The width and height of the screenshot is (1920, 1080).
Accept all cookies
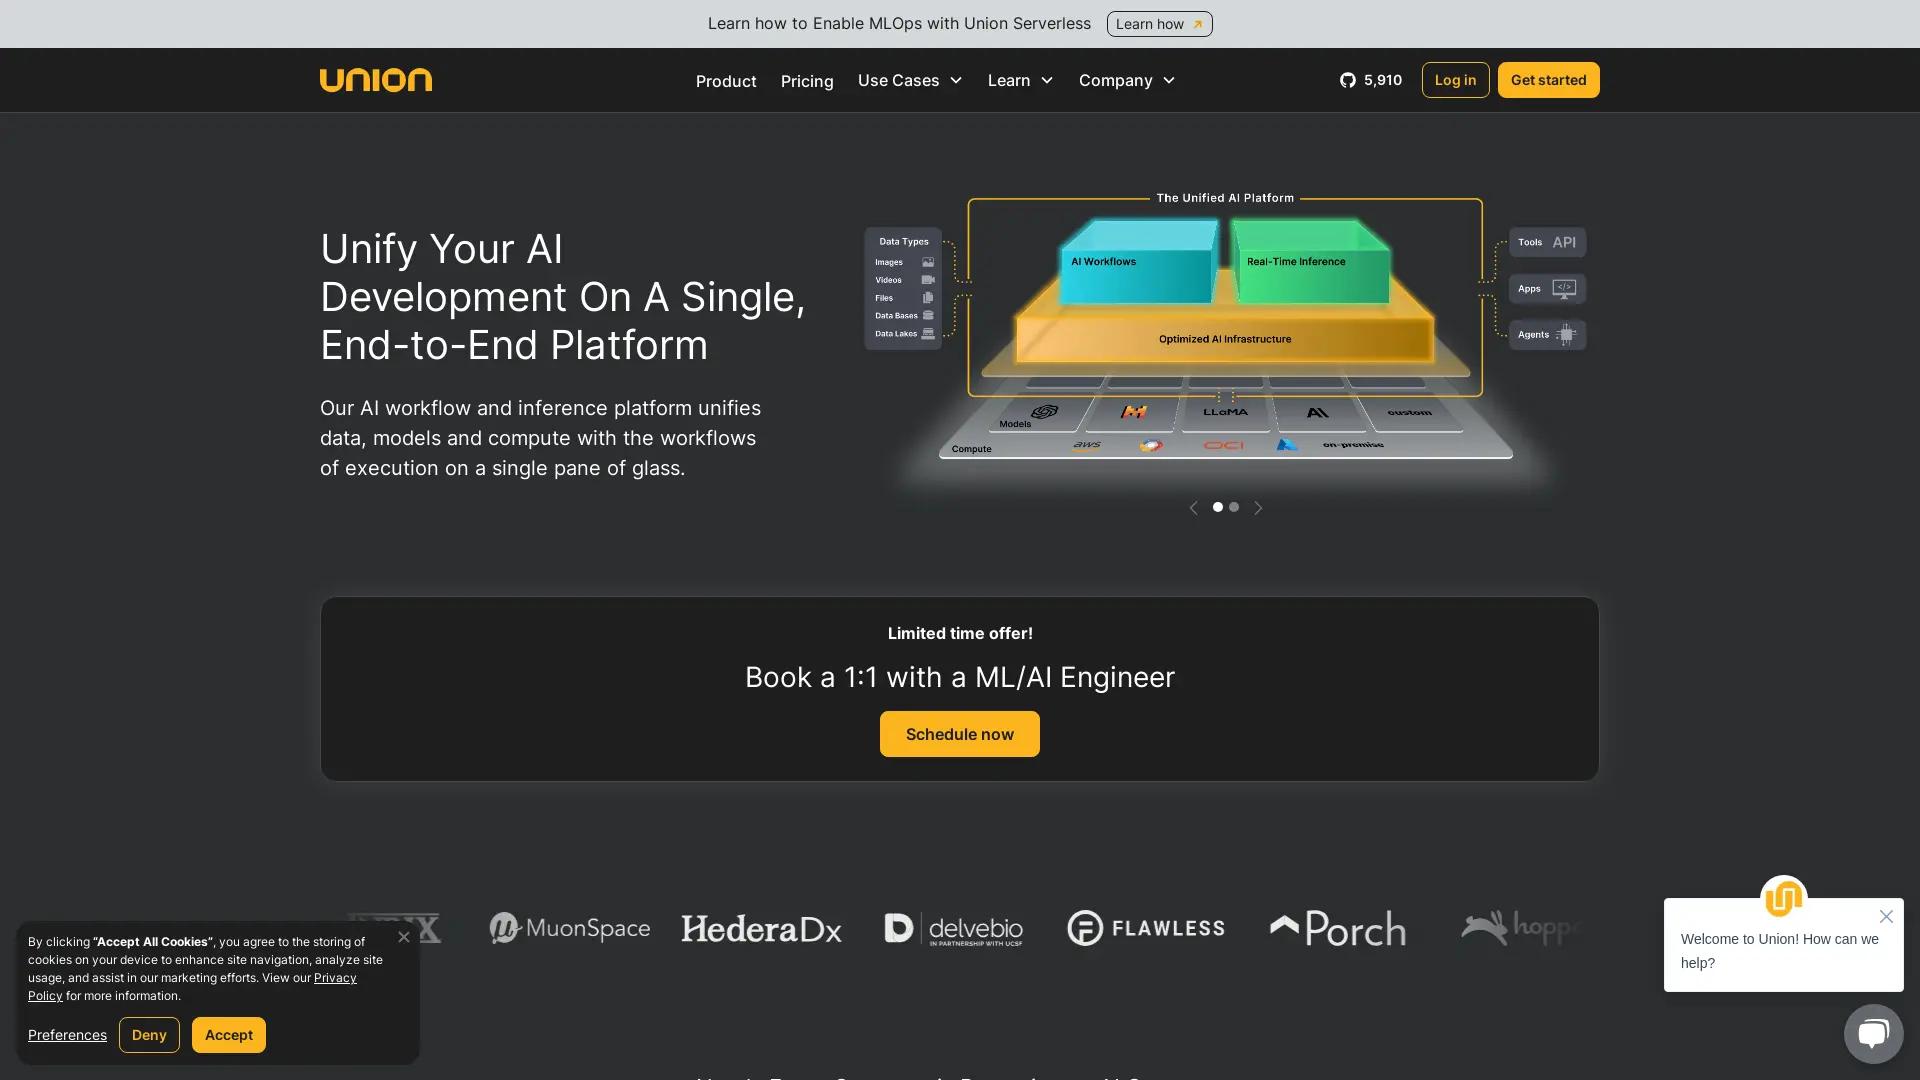[x=228, y=1035]
